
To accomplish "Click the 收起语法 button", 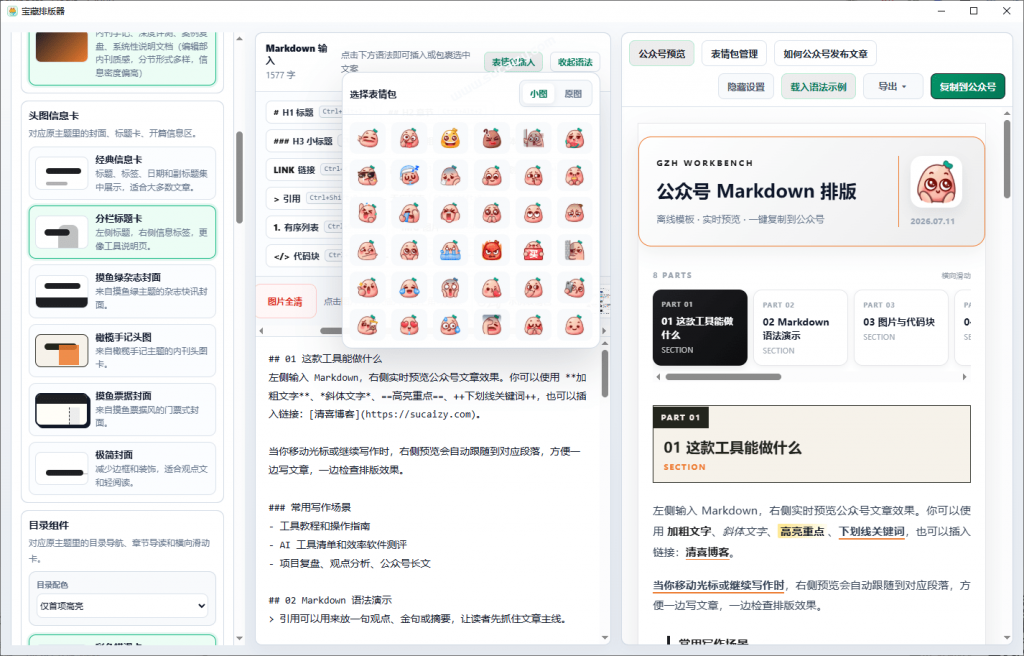I will coord(575,62).
